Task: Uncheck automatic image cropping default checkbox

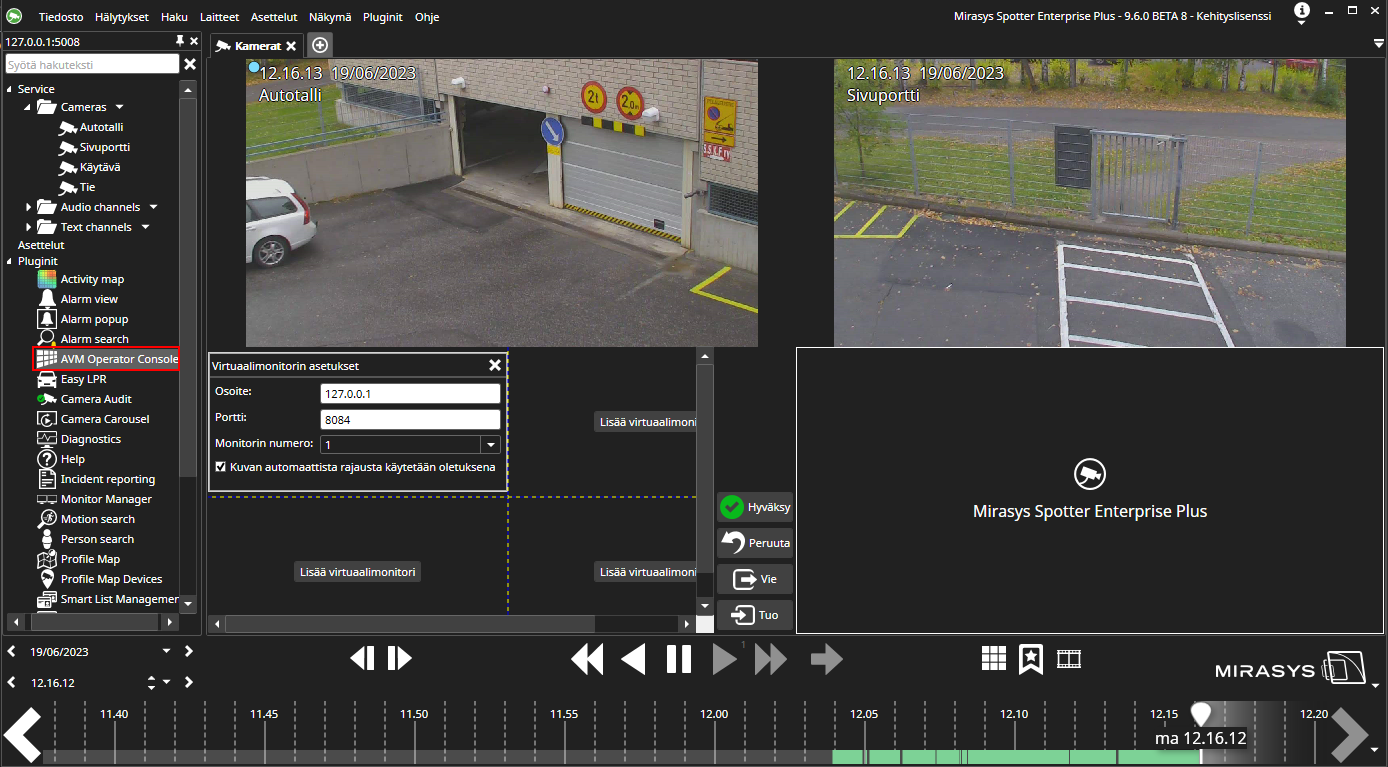Action: [221, 467]
